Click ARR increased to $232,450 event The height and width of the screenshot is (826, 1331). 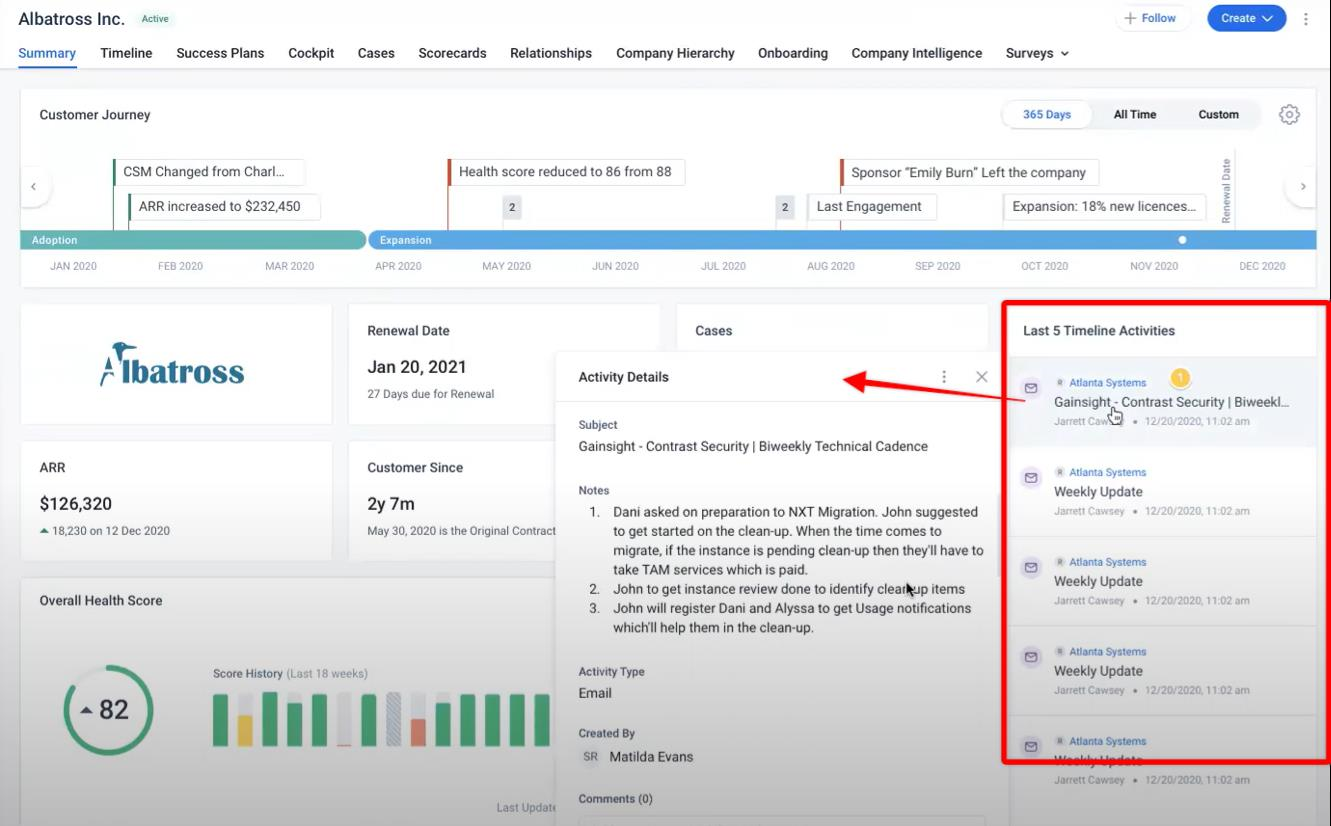(x=224, y=206)
